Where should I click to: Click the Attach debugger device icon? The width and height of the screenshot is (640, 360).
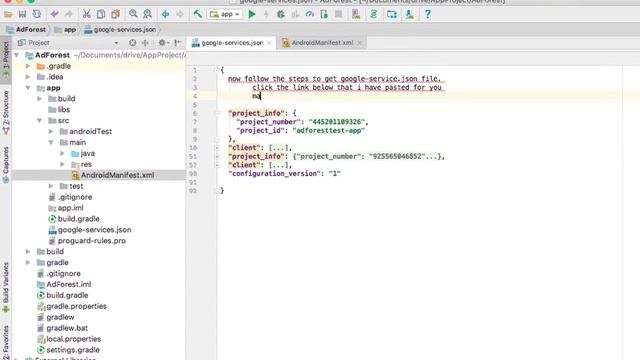324,14
